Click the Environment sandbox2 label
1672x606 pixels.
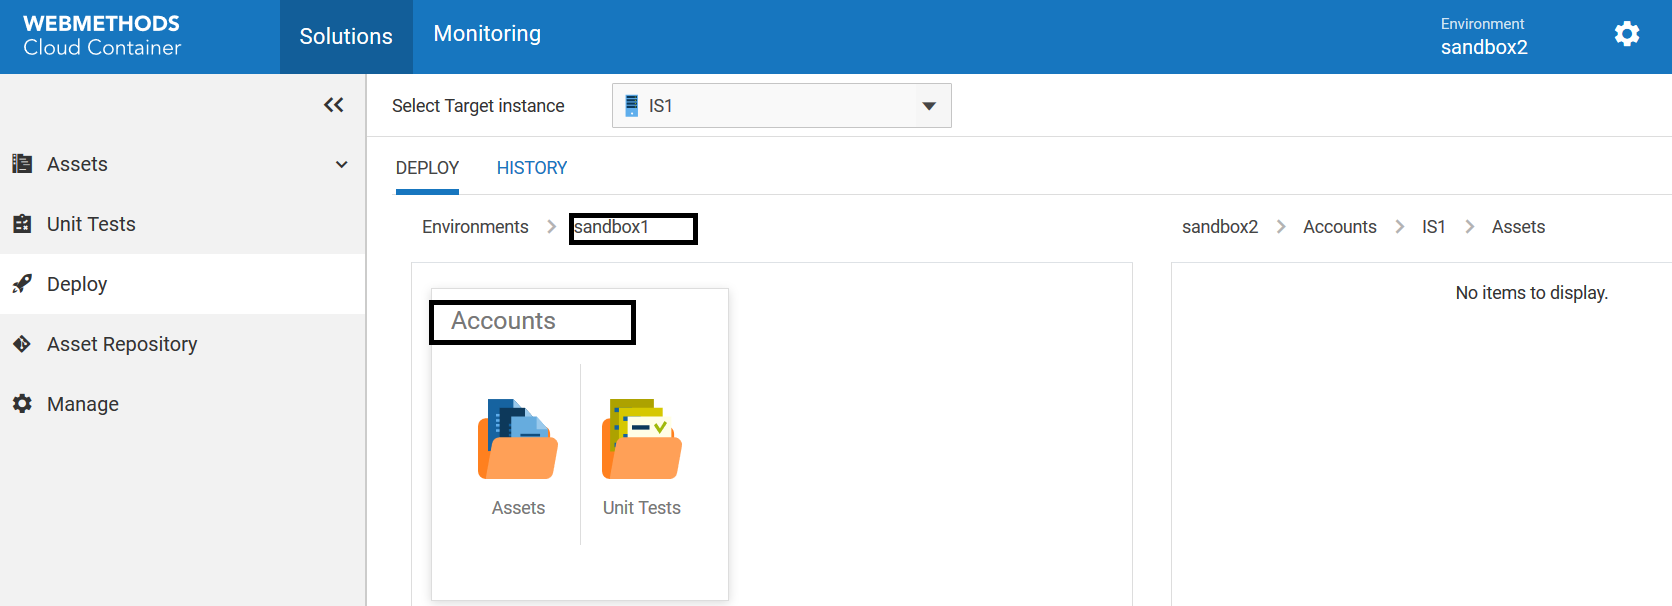(x=1484, y=36)
